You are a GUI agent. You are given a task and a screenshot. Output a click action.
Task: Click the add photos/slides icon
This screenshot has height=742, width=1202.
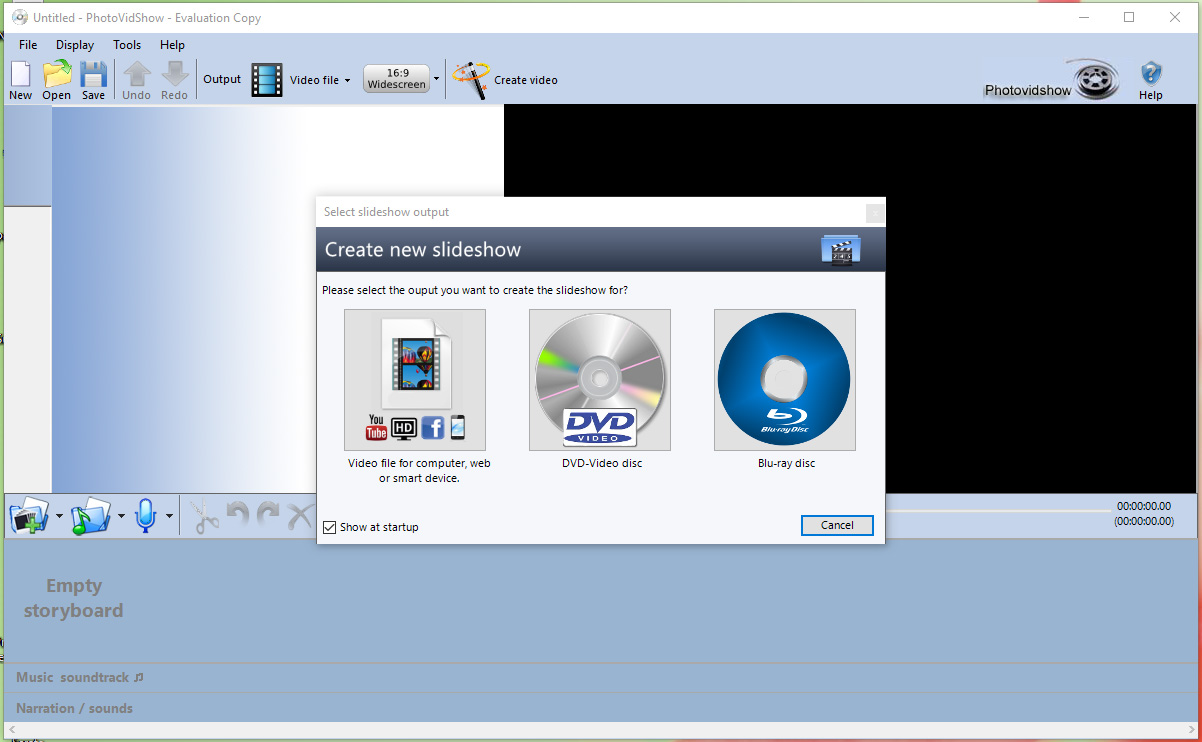click(29, 517)
